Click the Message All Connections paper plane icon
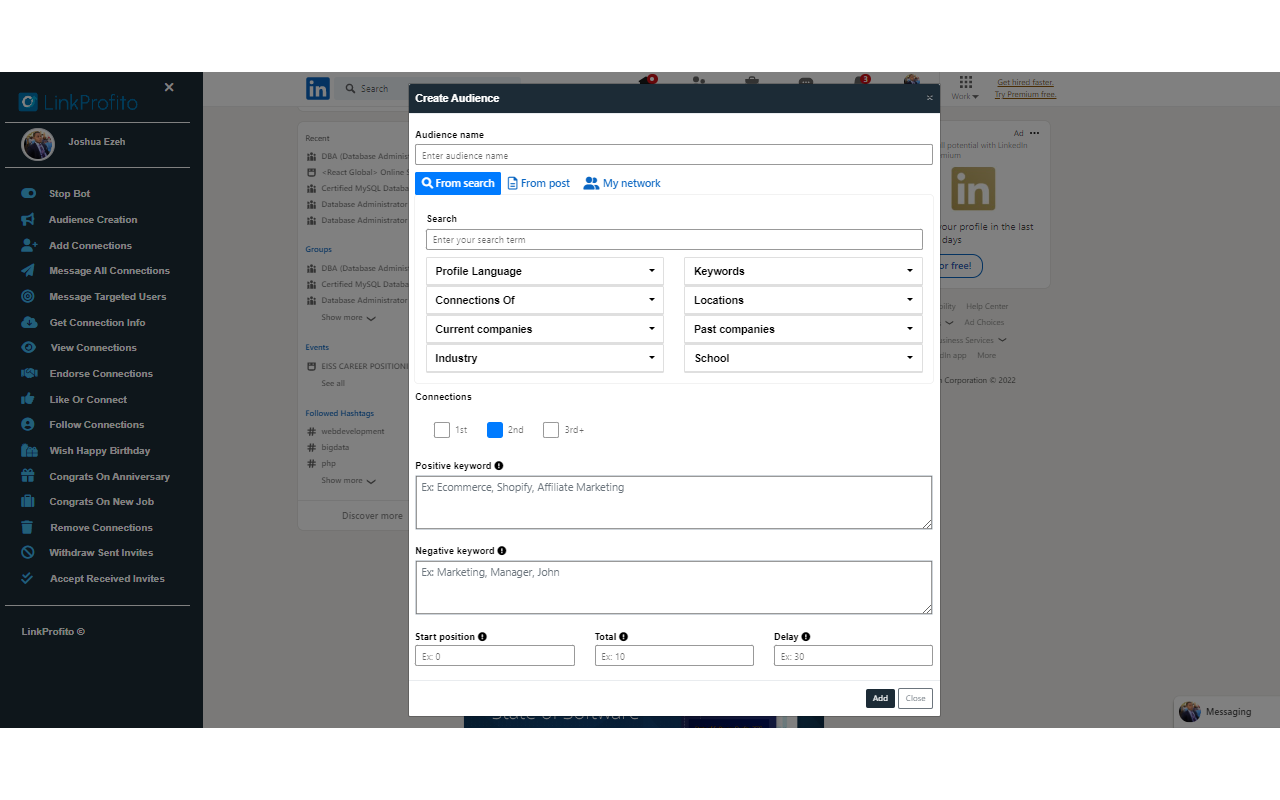1280x800 pixels. point(28,271)
